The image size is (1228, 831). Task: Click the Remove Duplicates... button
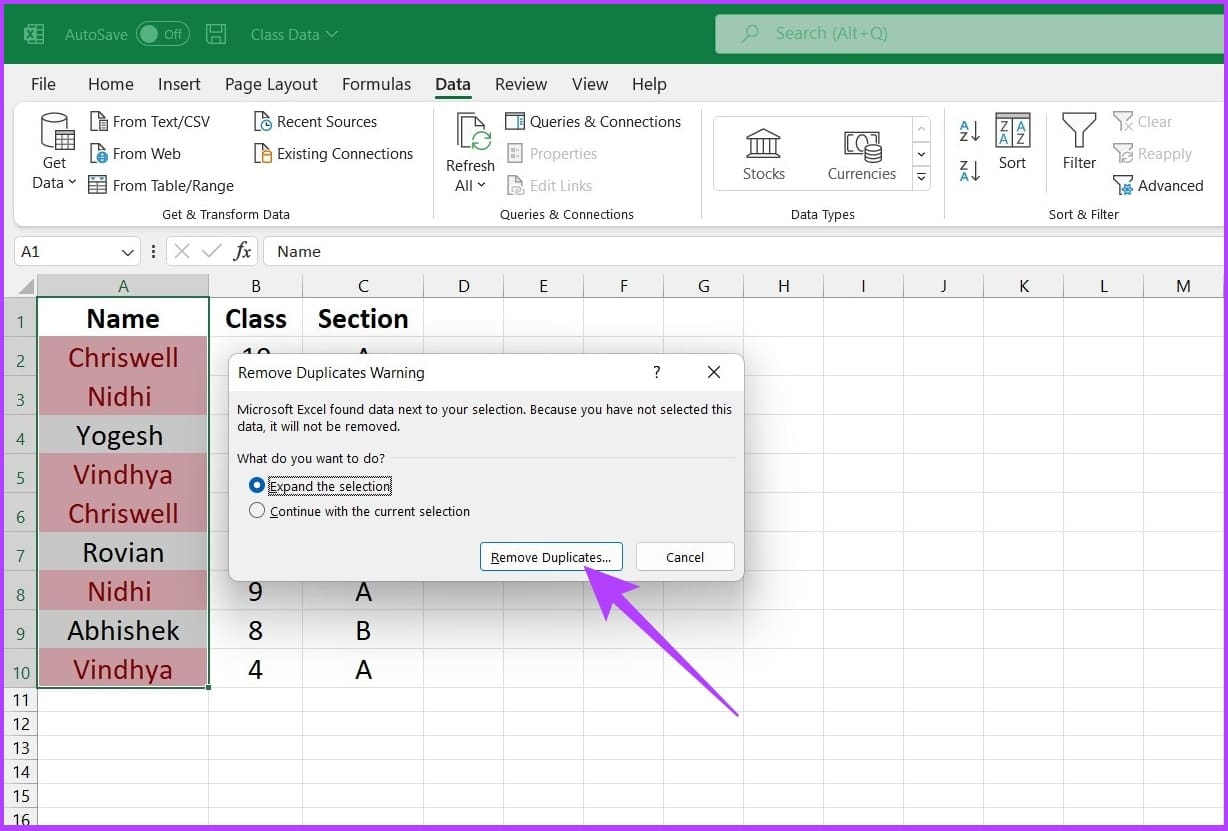tap(551, 557)
